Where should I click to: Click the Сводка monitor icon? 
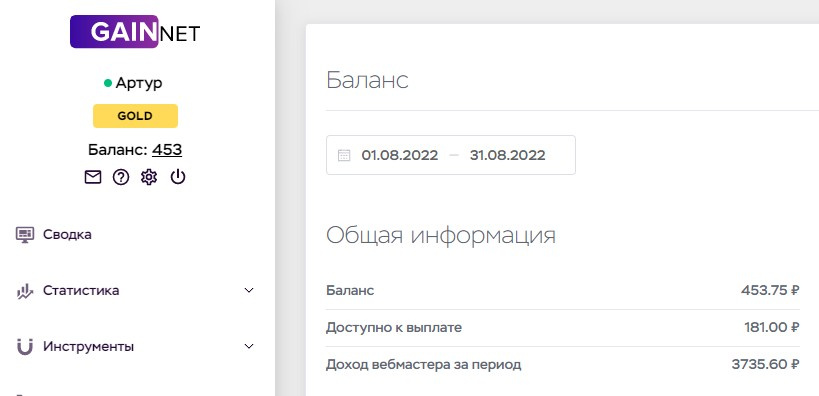[25, 235]
